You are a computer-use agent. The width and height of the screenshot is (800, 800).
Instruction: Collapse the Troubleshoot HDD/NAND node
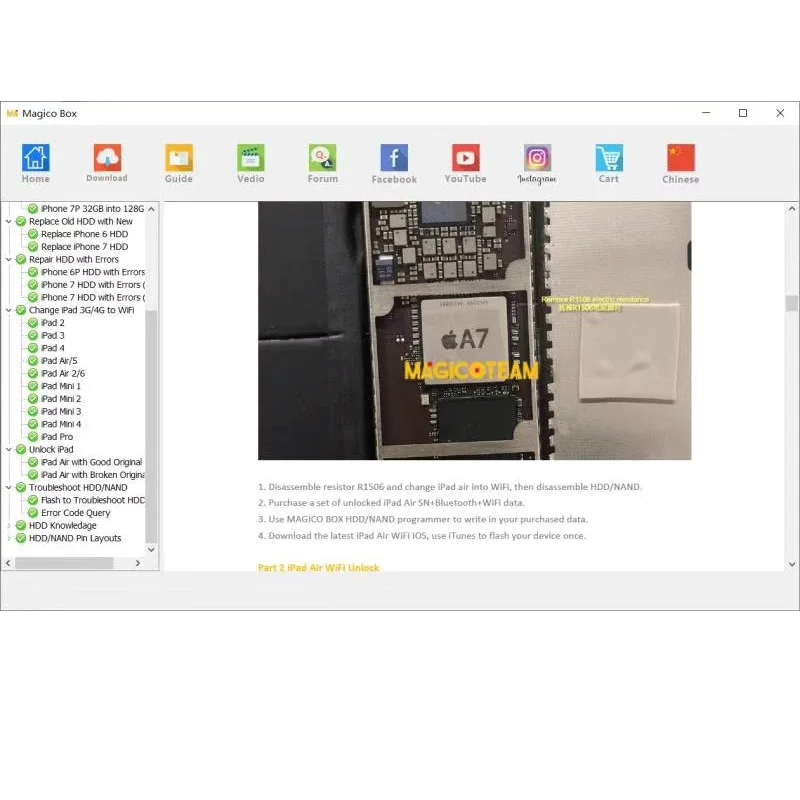9,488
